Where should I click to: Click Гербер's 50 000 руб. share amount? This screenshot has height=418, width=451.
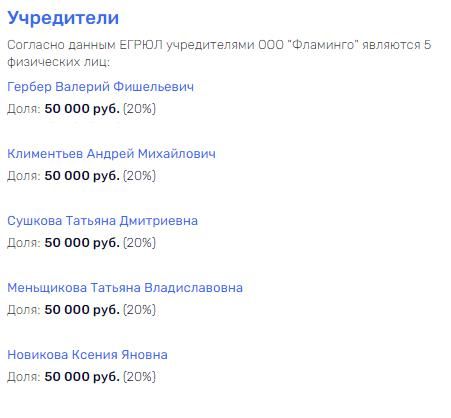[x=82, y=109]
